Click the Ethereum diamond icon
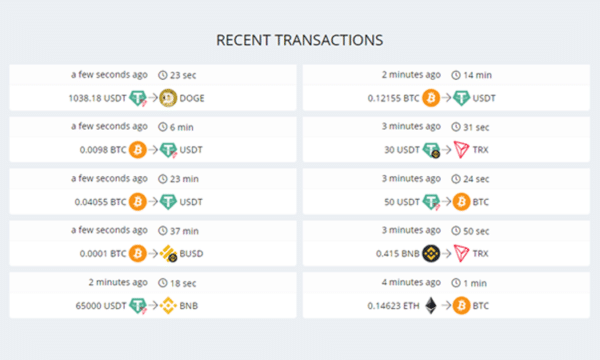The image size is (600, 360). point(431,306)
